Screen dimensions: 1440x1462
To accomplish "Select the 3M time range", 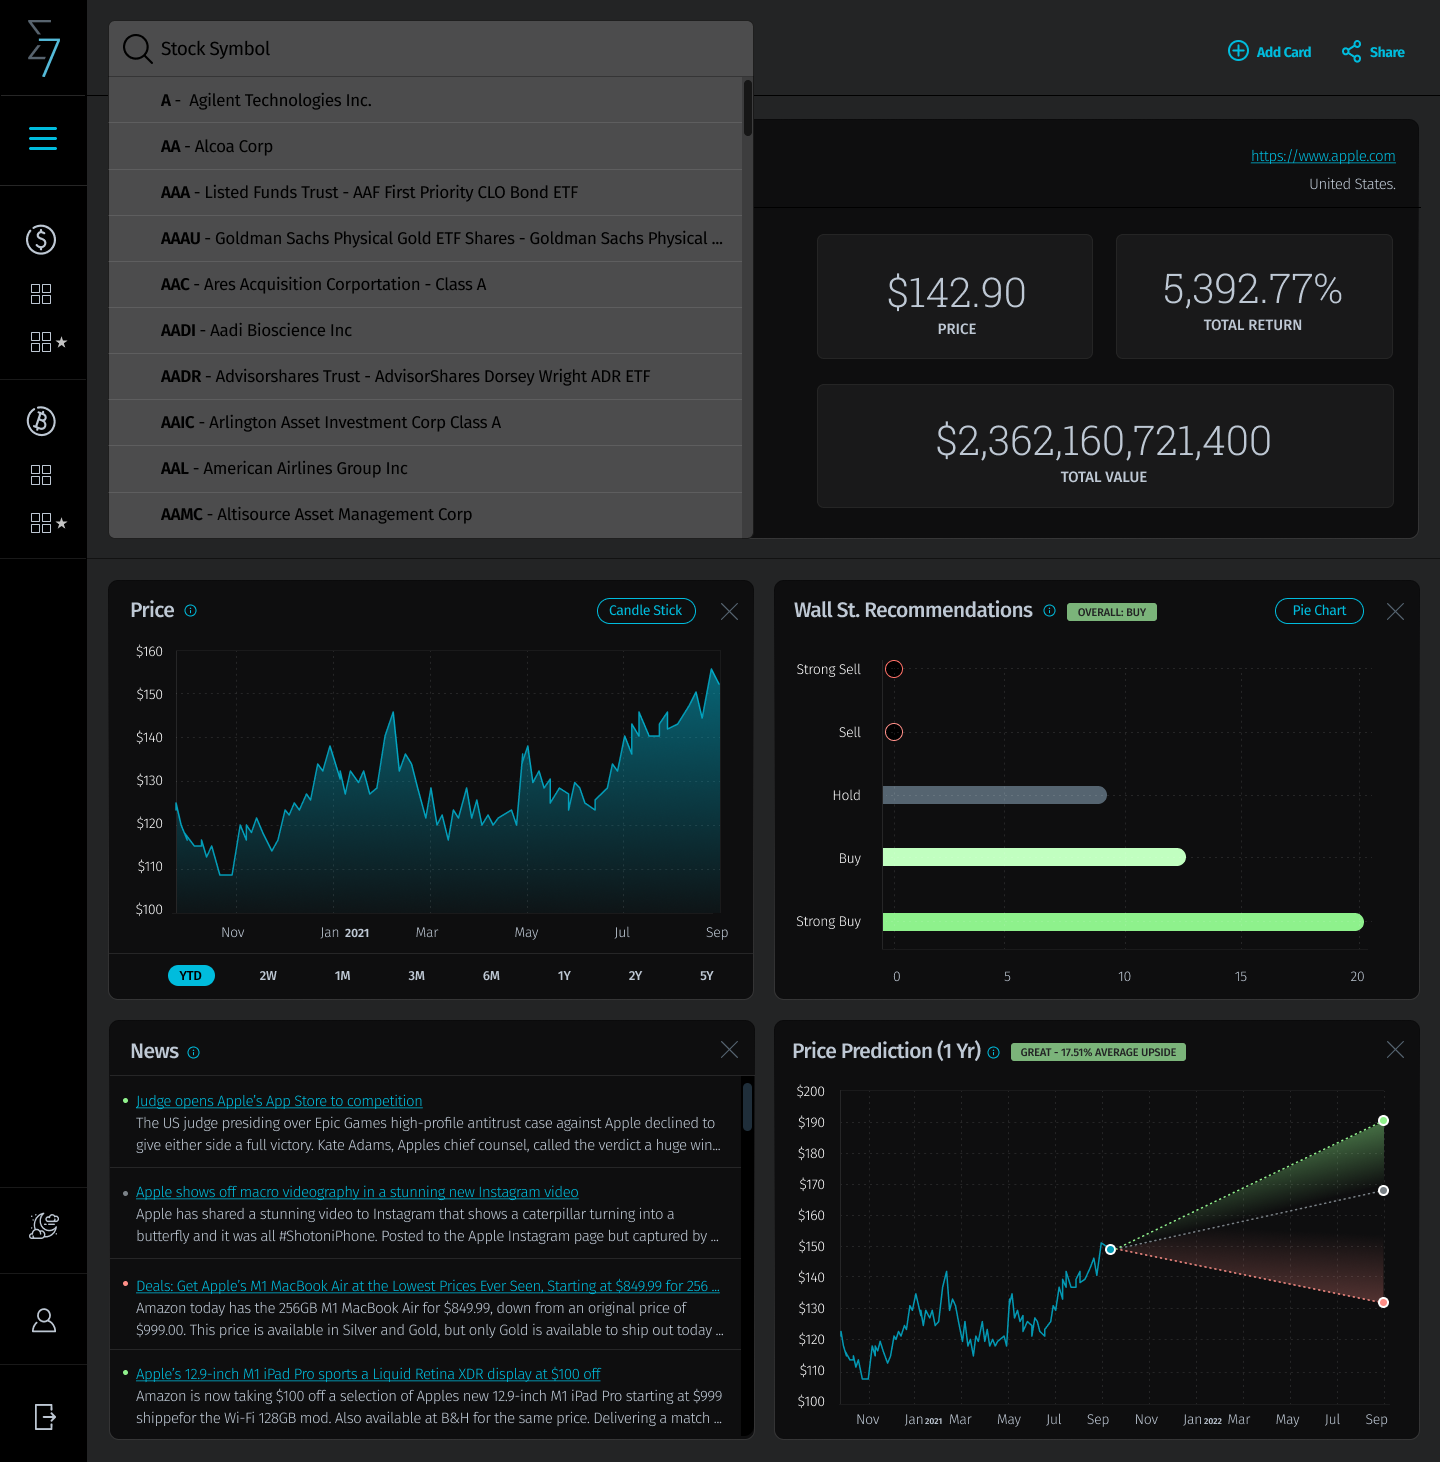I will click(x=417, y=975).
